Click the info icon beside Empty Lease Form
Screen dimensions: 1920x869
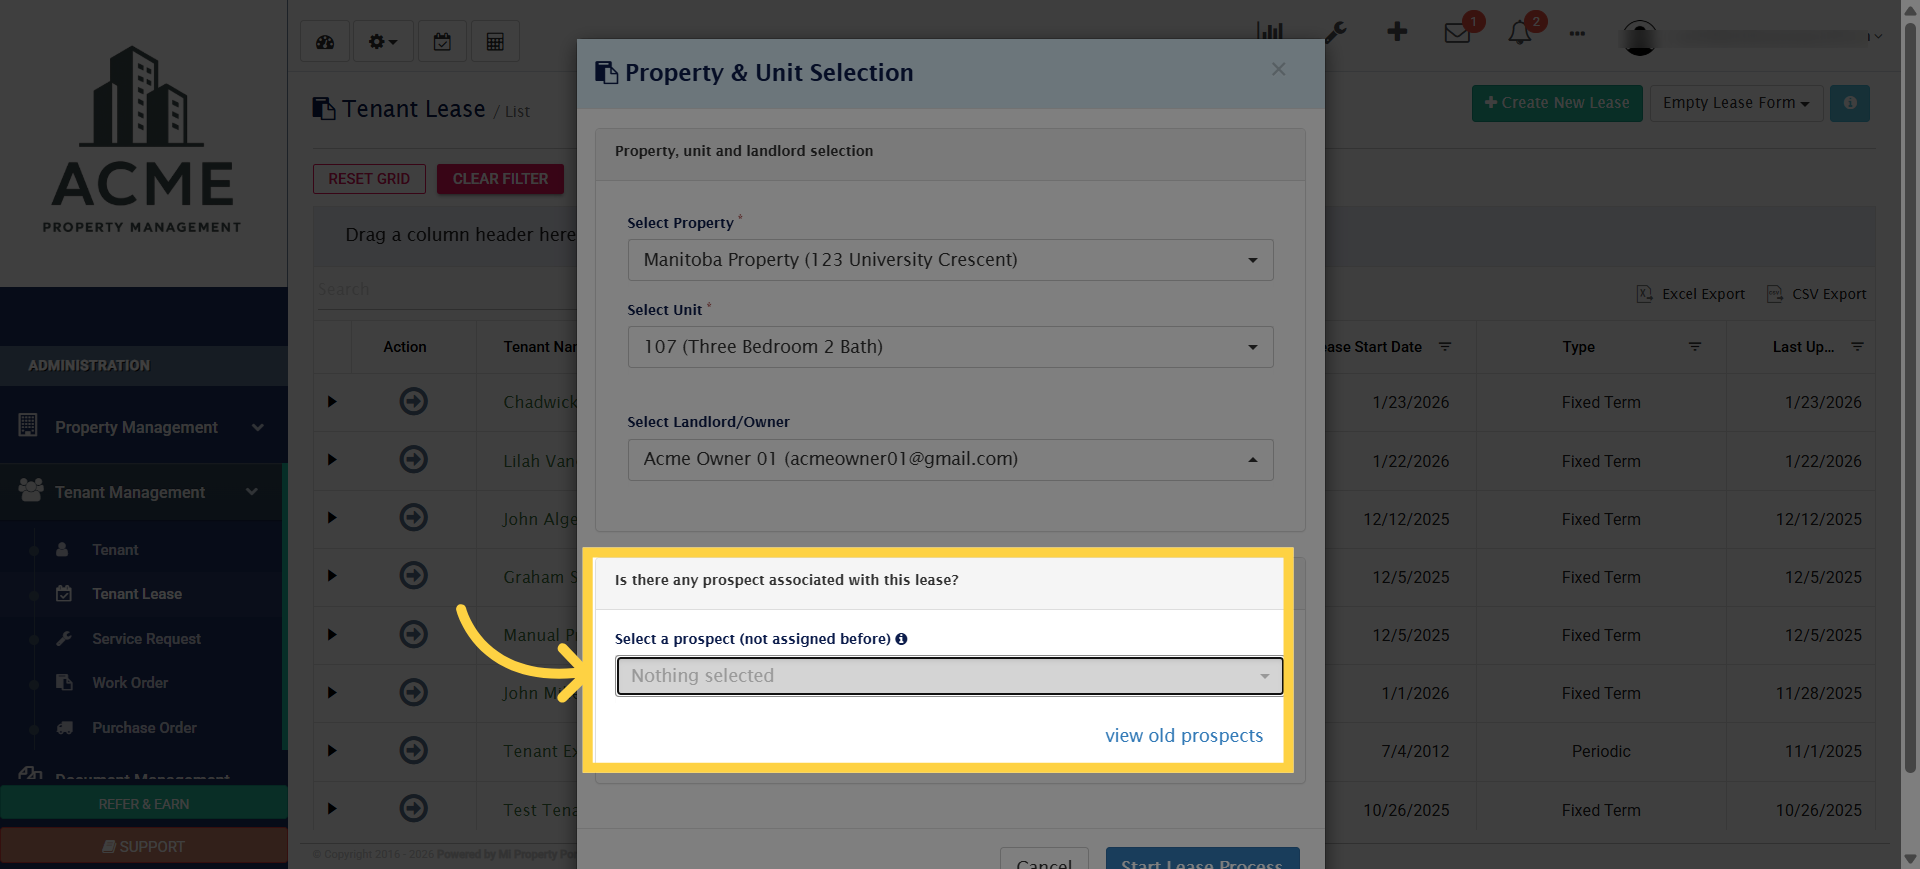1849,103
